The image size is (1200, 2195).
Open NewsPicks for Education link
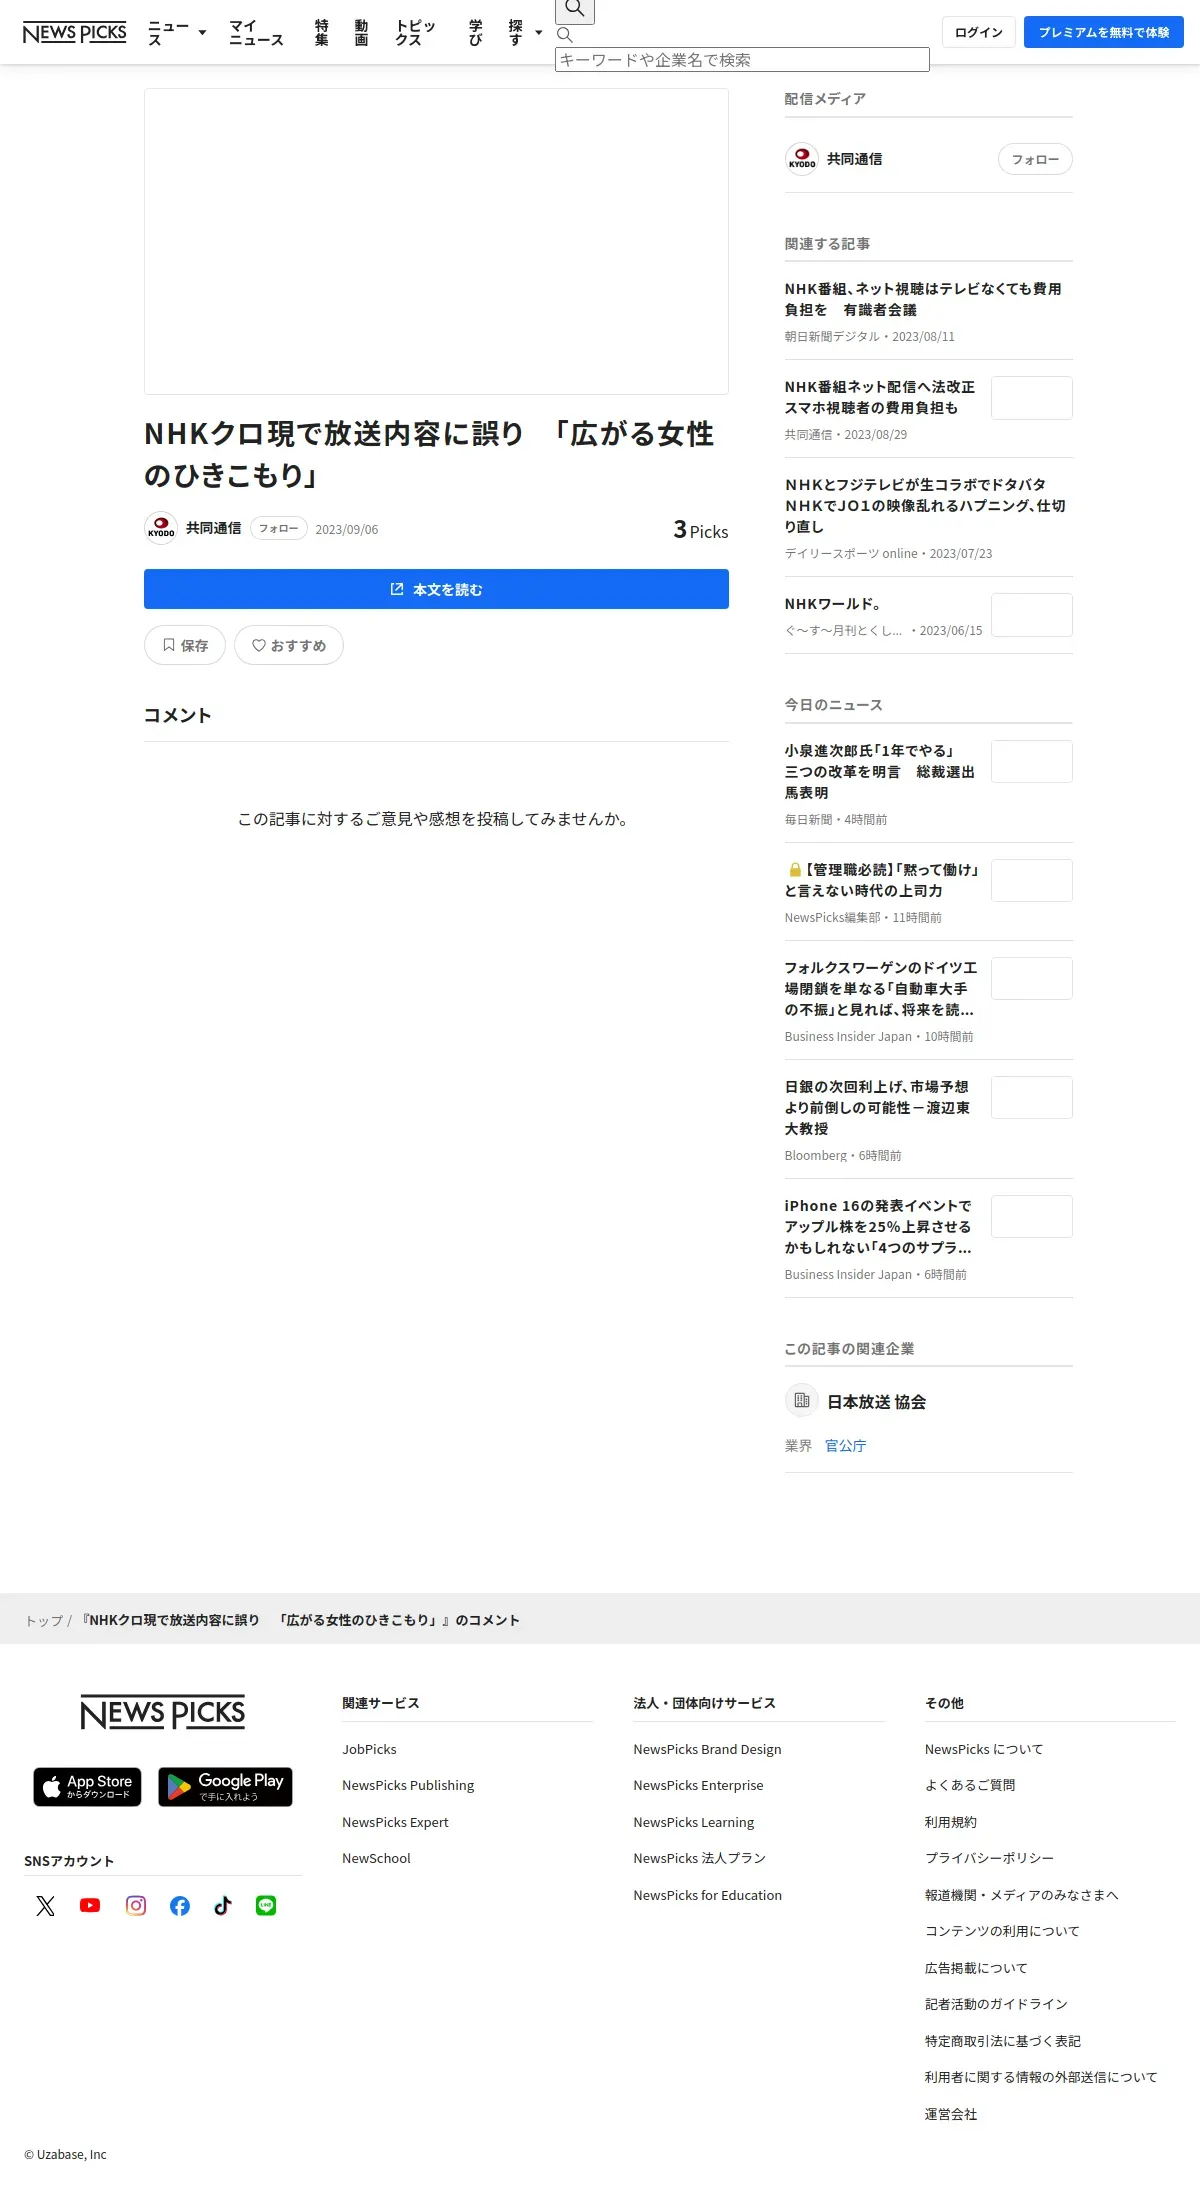707,1895
